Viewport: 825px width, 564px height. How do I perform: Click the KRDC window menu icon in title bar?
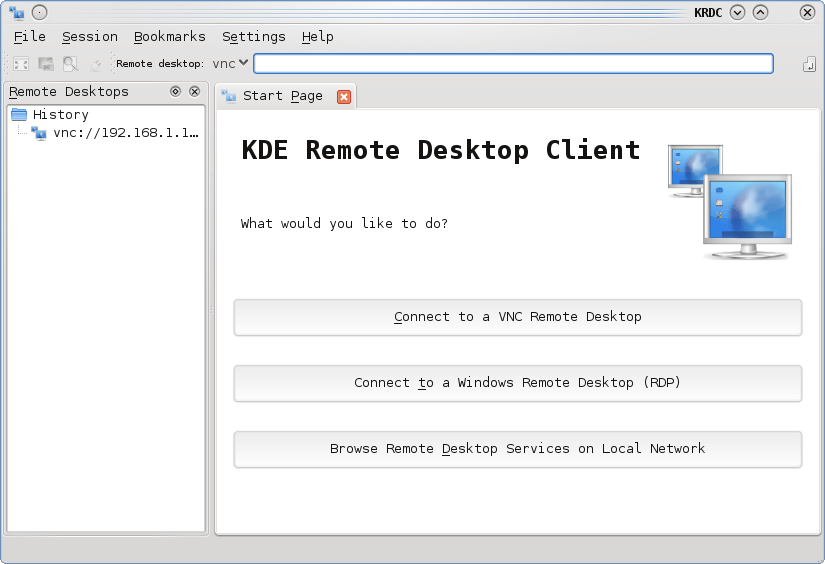click(x=16, y=12)
